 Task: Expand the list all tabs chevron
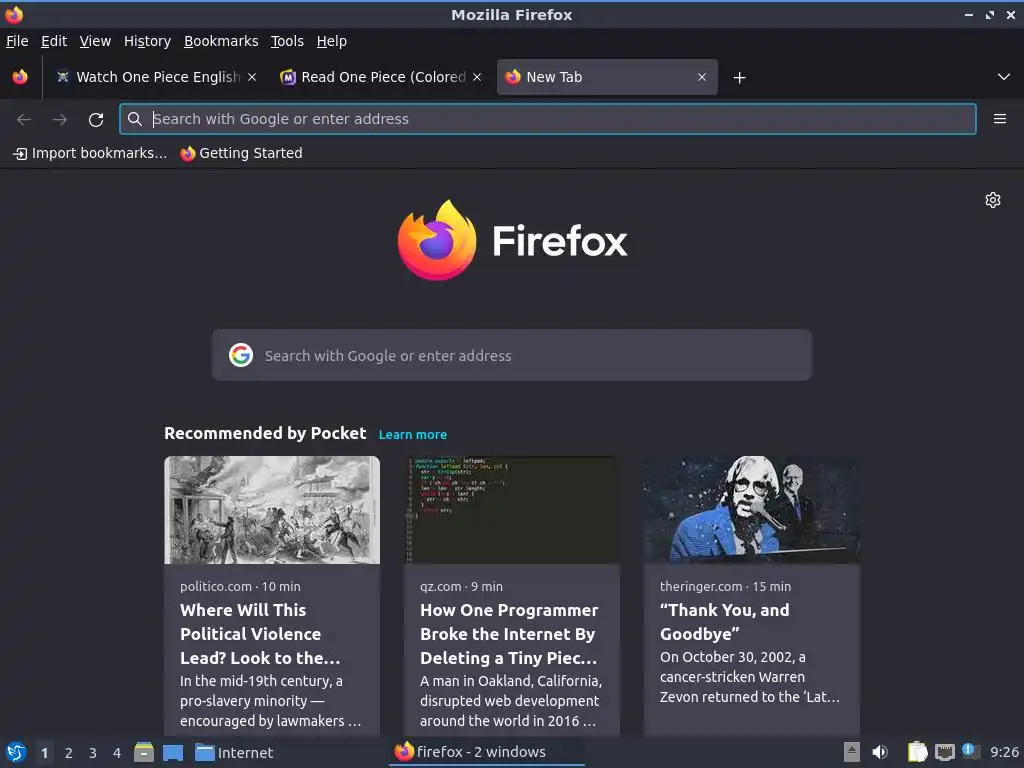pyautogui.click(x=1004, y=77)
